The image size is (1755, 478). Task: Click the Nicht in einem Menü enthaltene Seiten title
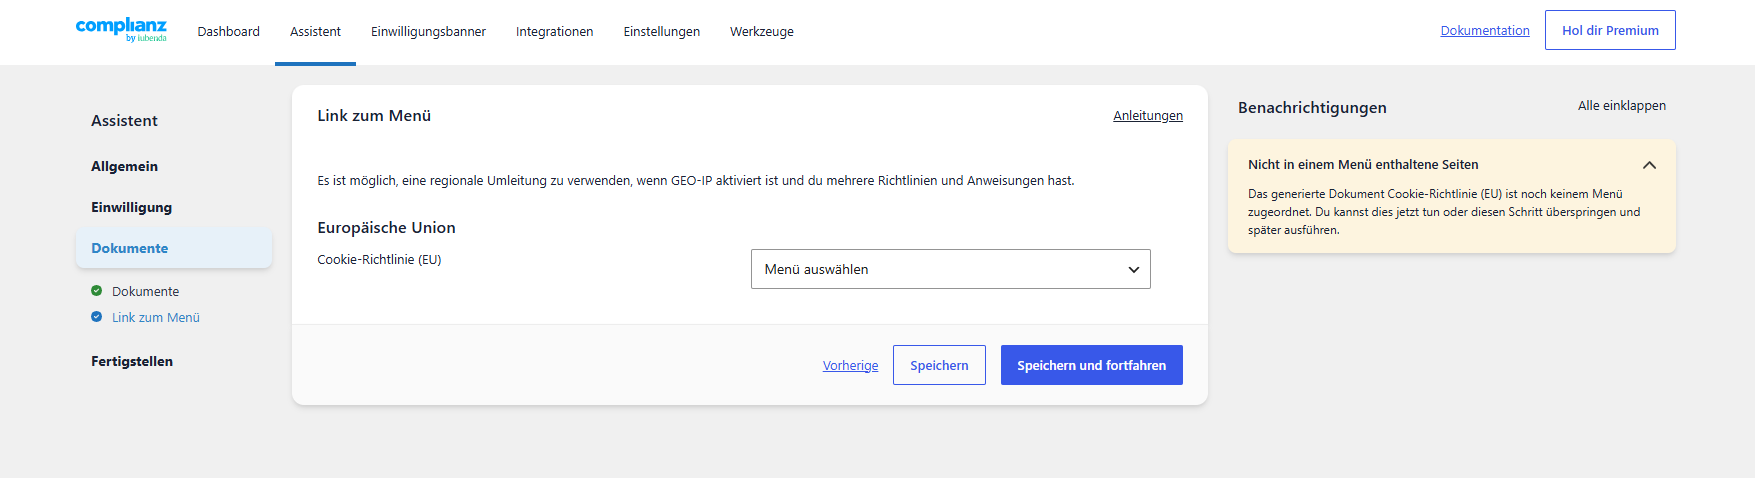click(1363, 165)
